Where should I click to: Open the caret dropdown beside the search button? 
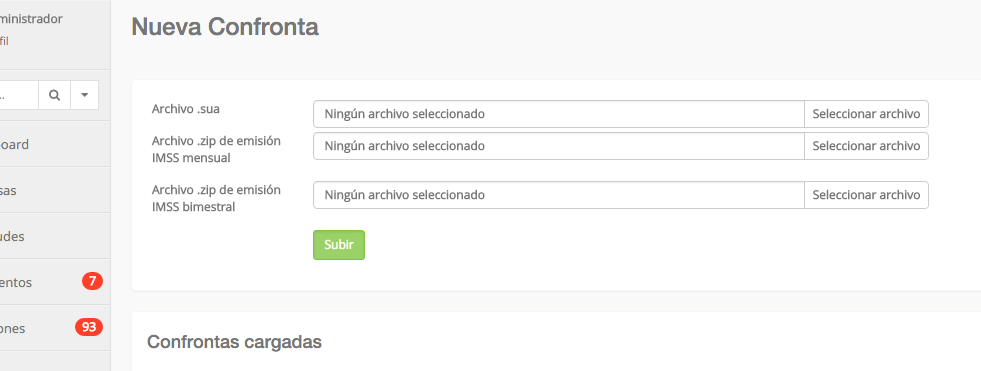(84, 95)
